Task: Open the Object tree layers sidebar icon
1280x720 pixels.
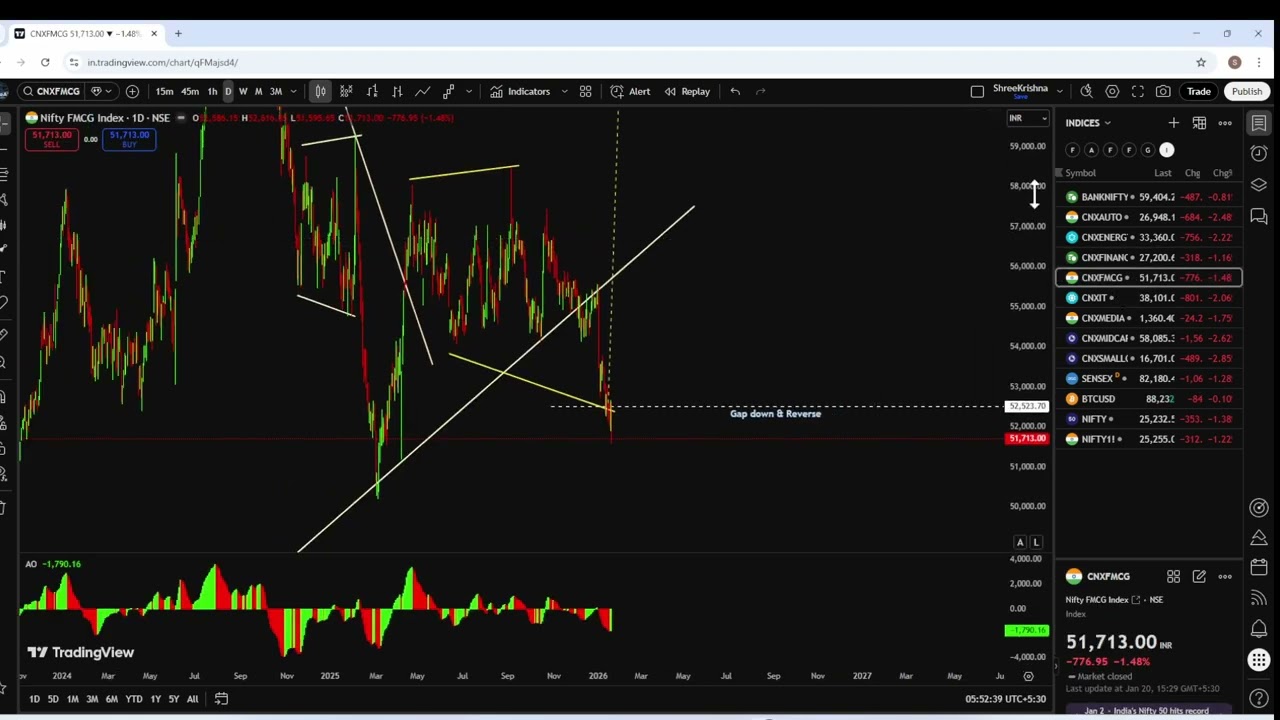Action: pyautogui.click(x=1259, y=185)
